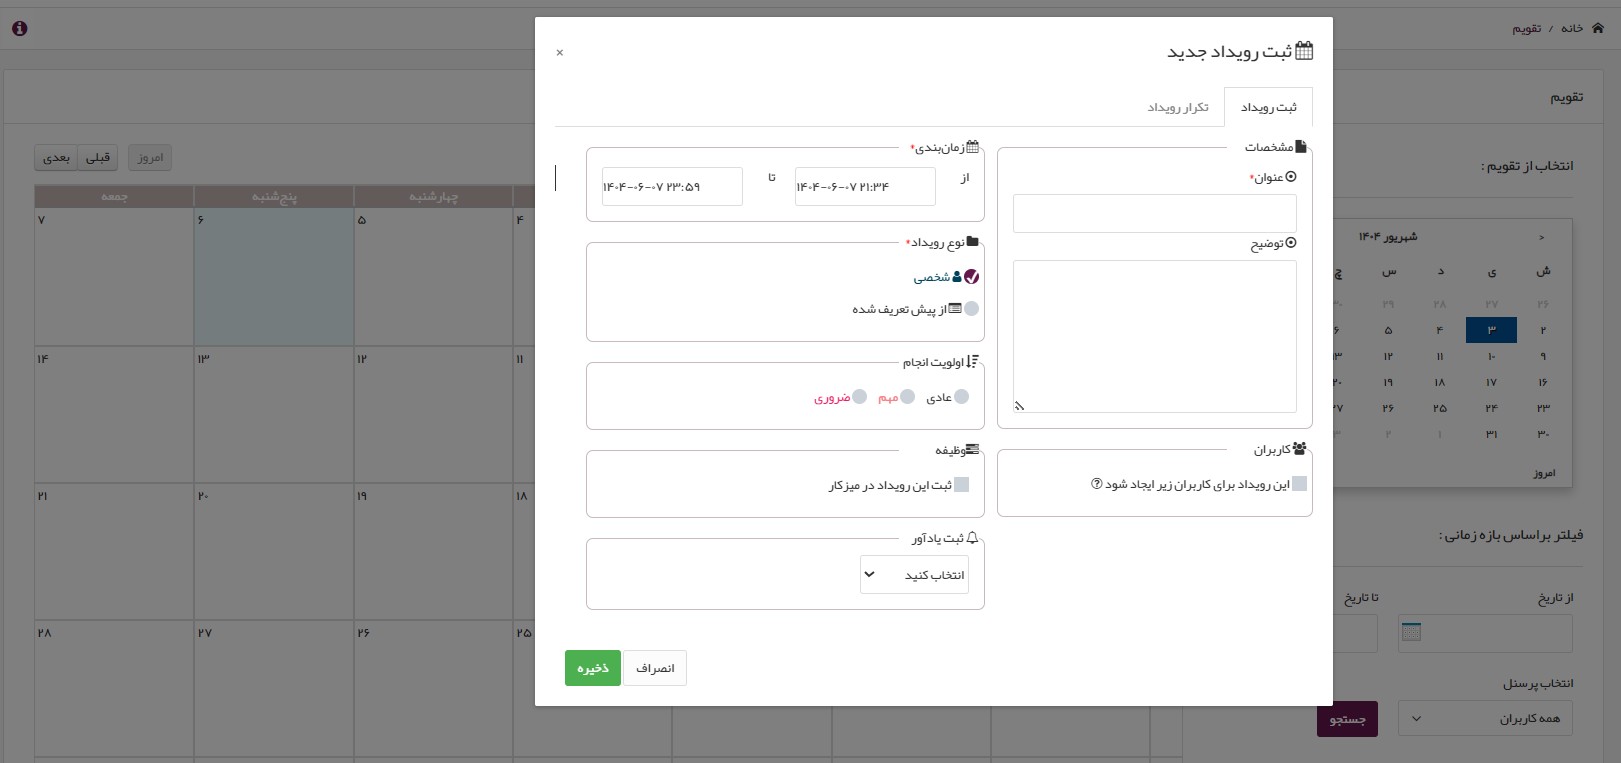Open the همه کاربران personnel dropdown
1621x763 pixels.
pyautogui.click(x=1485, y=718)
